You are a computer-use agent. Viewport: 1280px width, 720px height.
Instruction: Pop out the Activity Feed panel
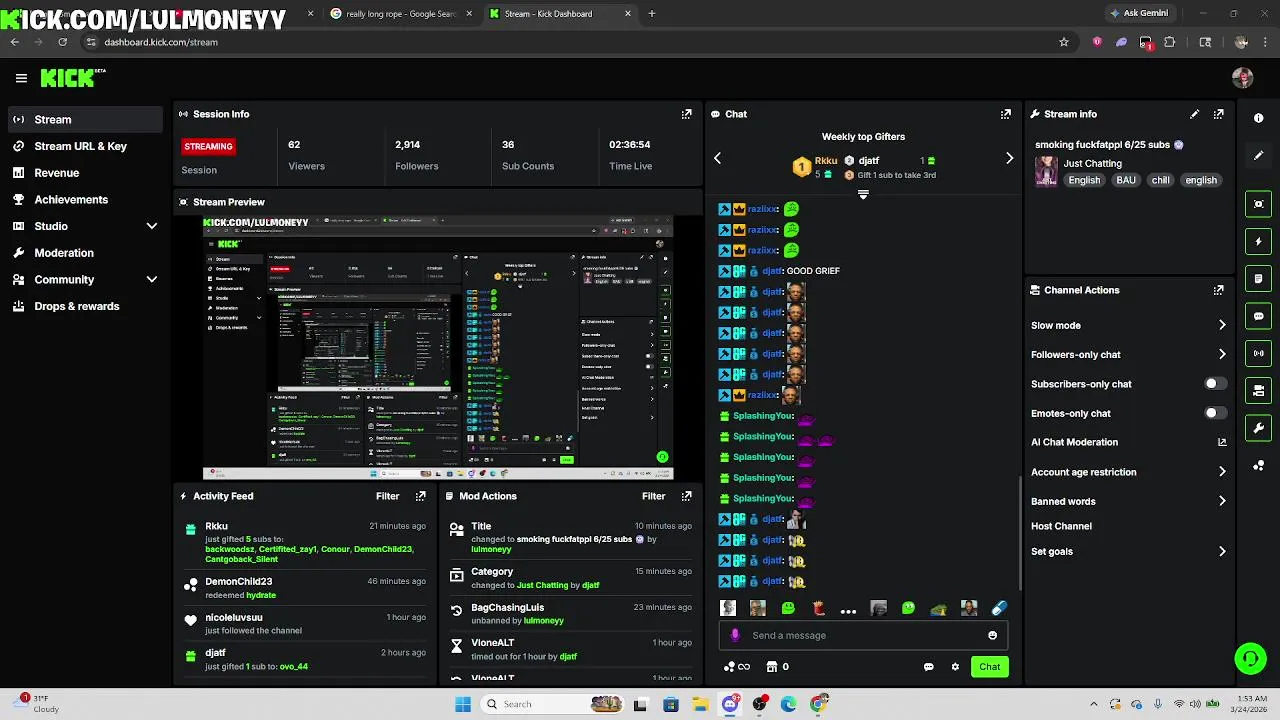tap(420, 496)
